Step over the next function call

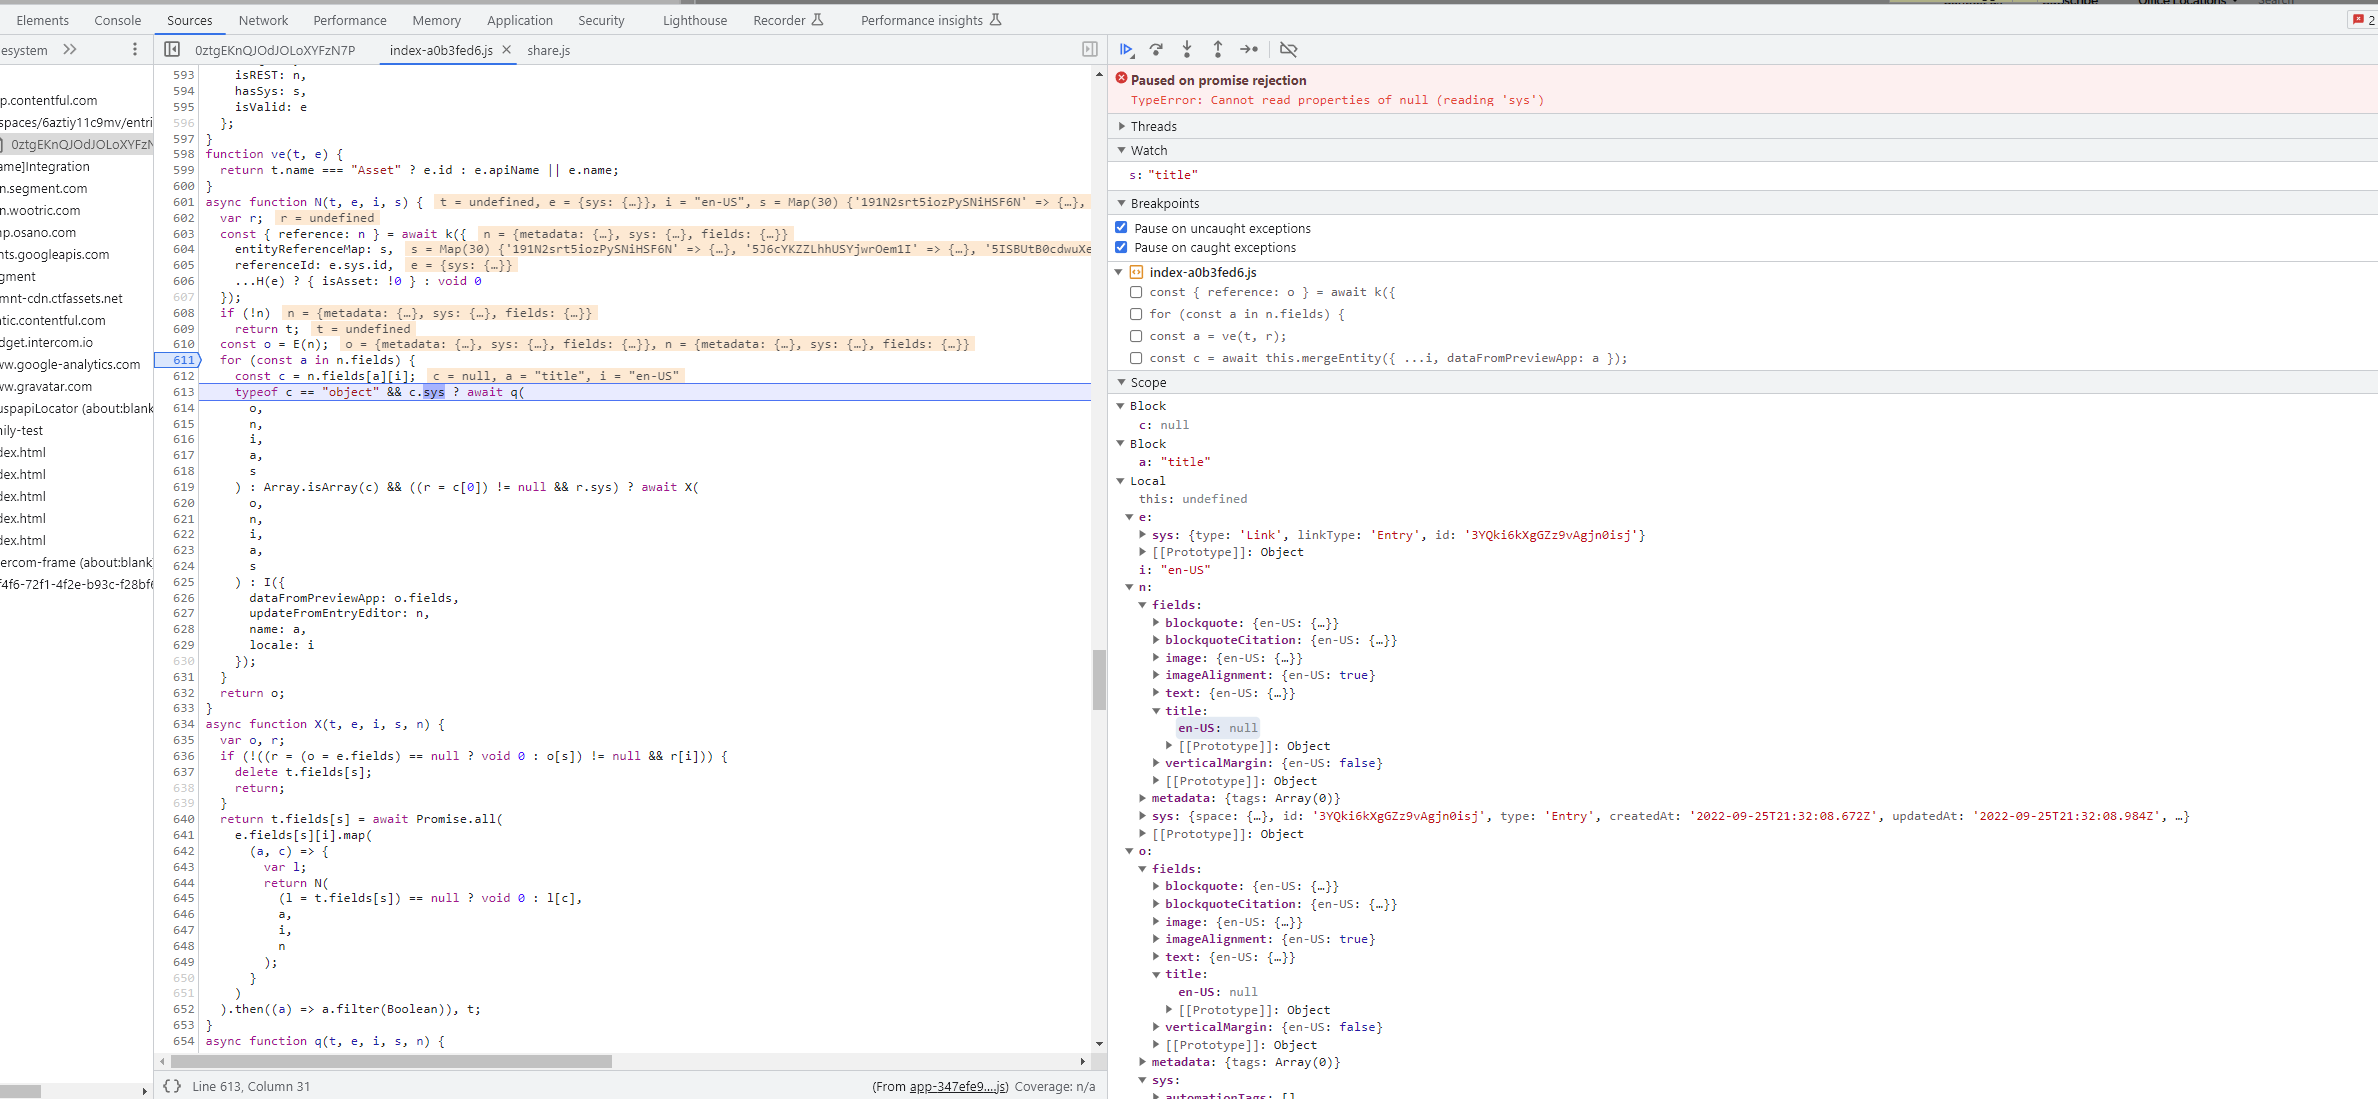pos(1156,49)
